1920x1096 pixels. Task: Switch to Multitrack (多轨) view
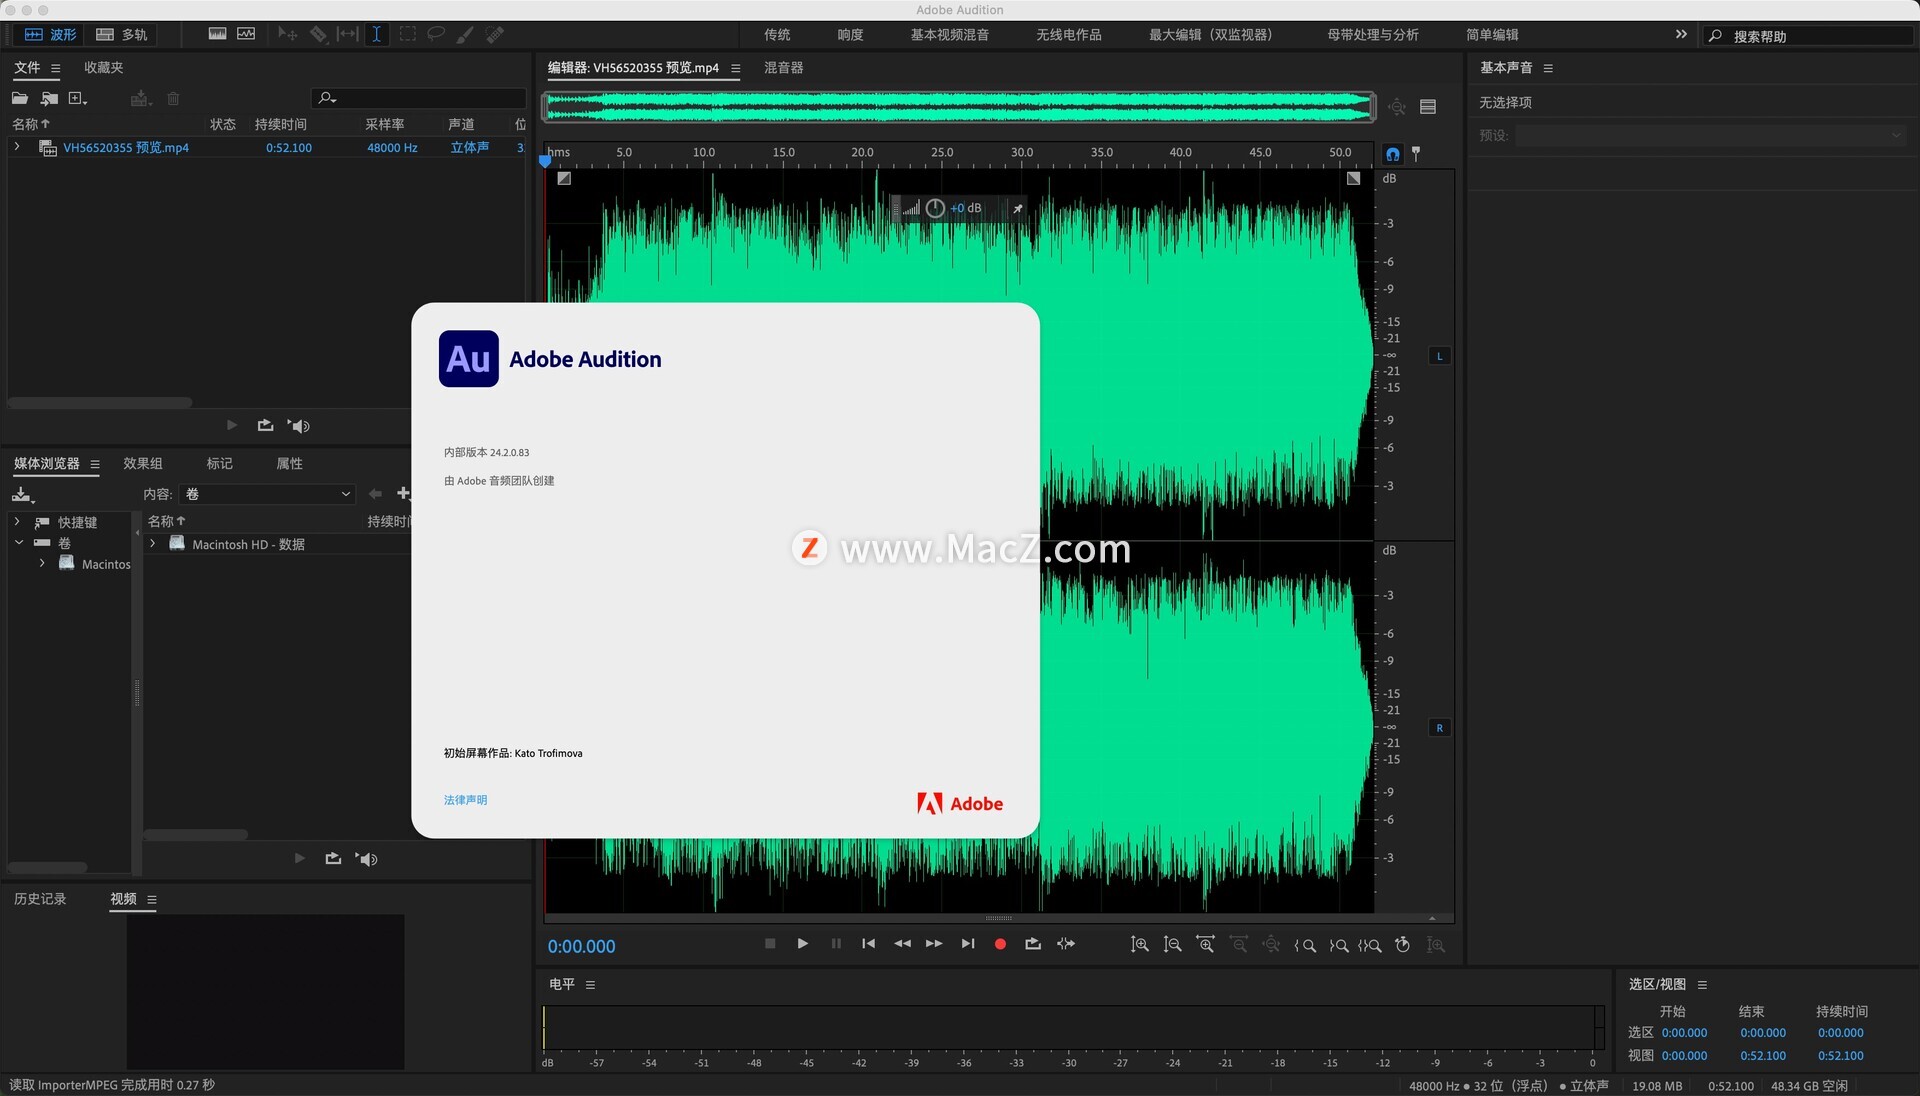click(x=121, y=34)
